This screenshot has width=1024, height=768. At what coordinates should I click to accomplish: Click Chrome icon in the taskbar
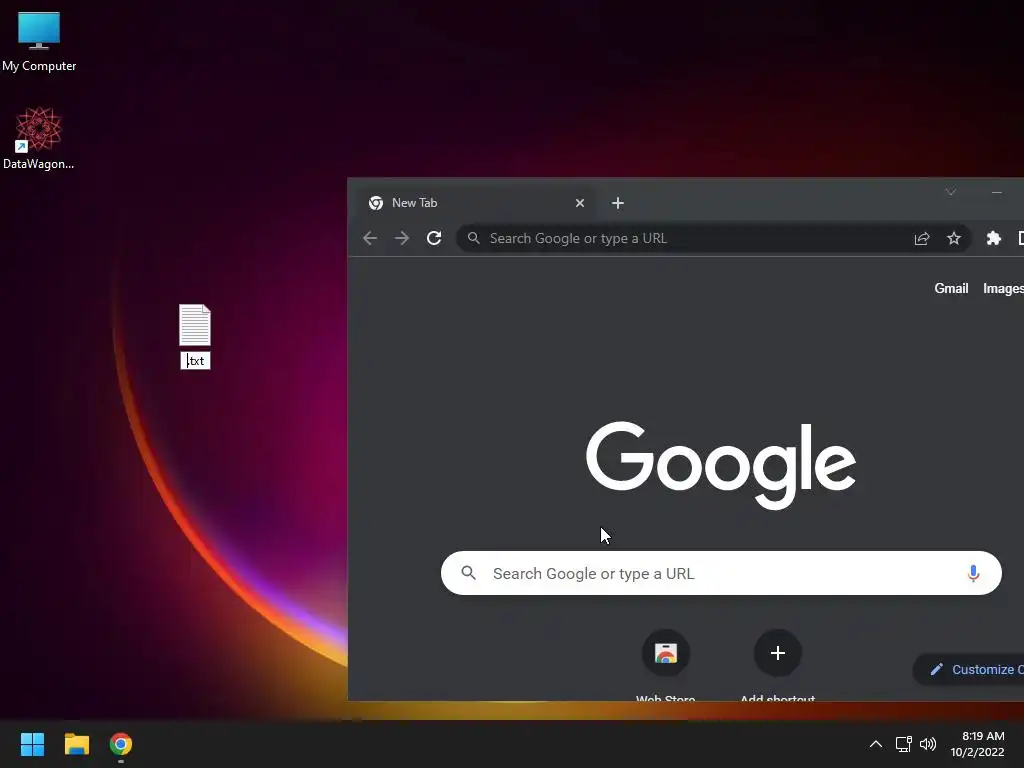[121, 744]
